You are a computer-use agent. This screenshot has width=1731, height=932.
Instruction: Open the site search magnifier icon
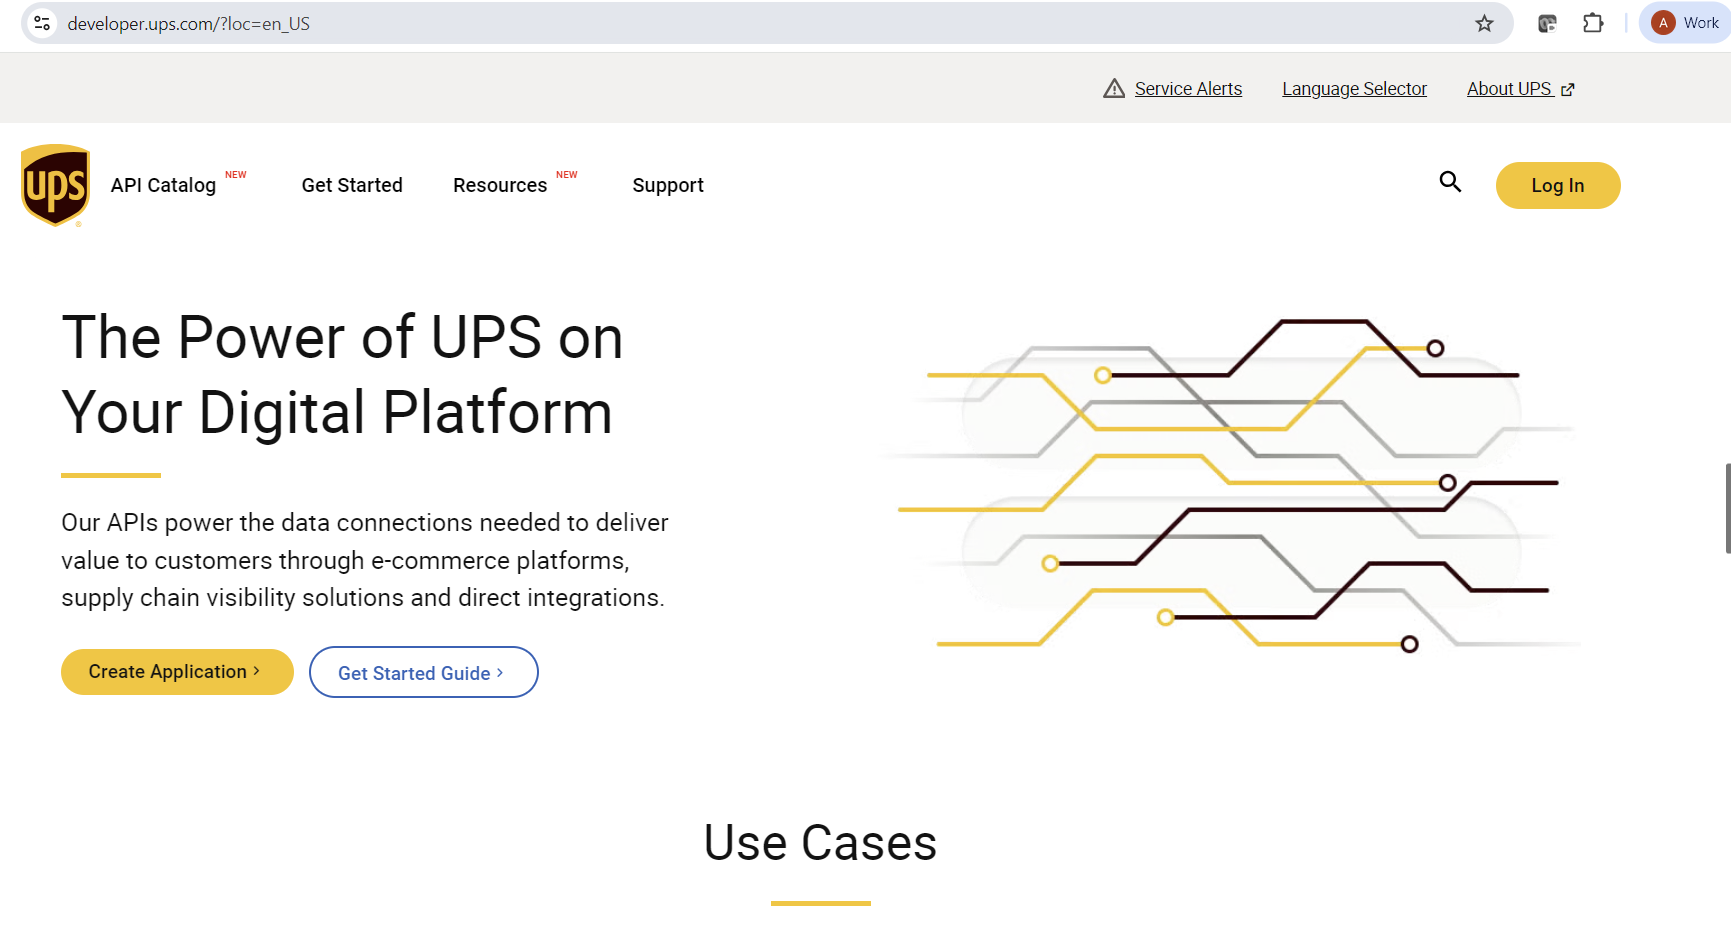tap(1450, 182)
